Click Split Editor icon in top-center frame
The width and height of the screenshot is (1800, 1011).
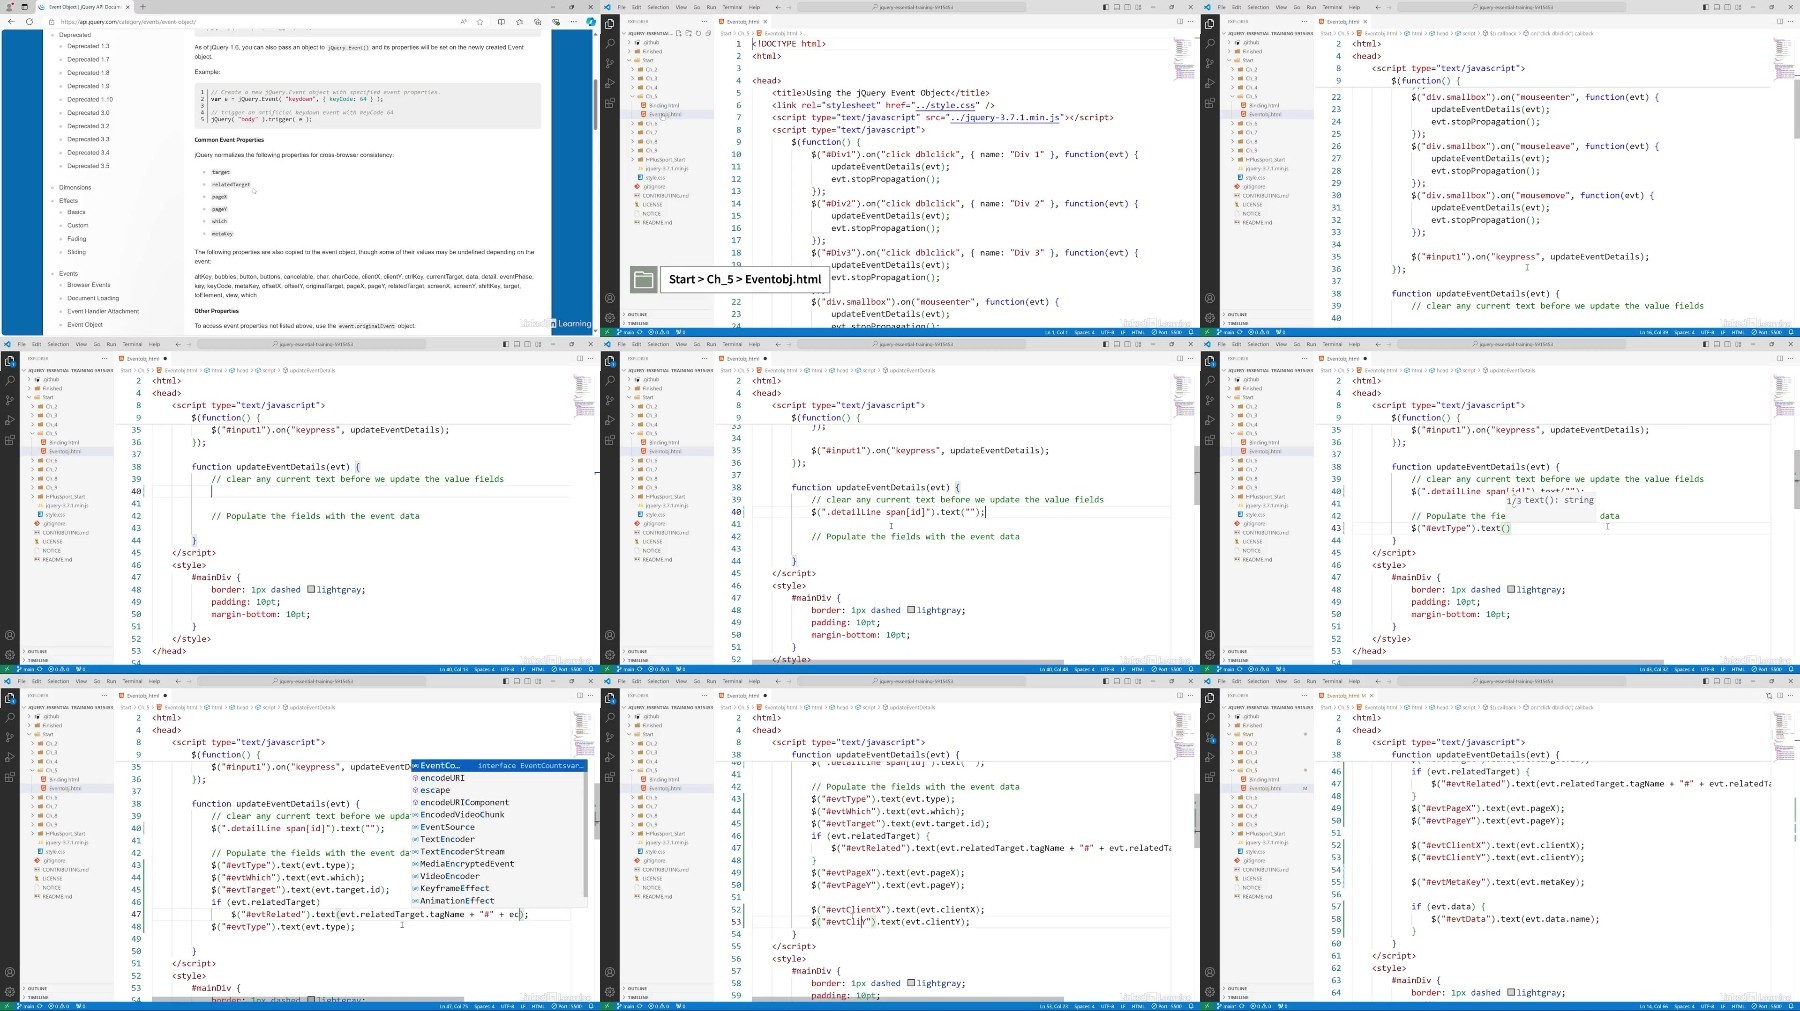click(1180, 21)
